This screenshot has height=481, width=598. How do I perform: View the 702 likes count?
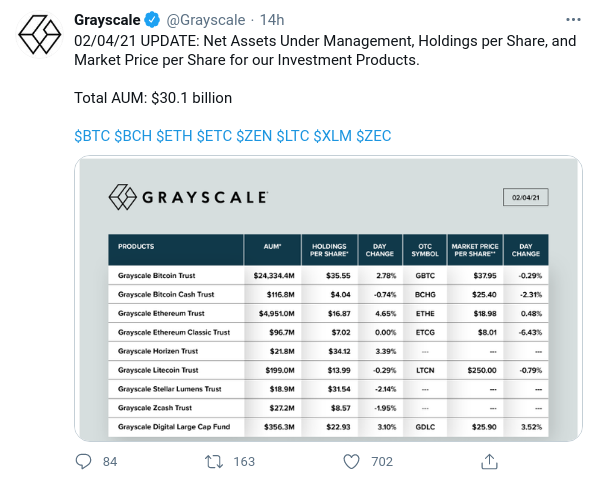point(382,462)
